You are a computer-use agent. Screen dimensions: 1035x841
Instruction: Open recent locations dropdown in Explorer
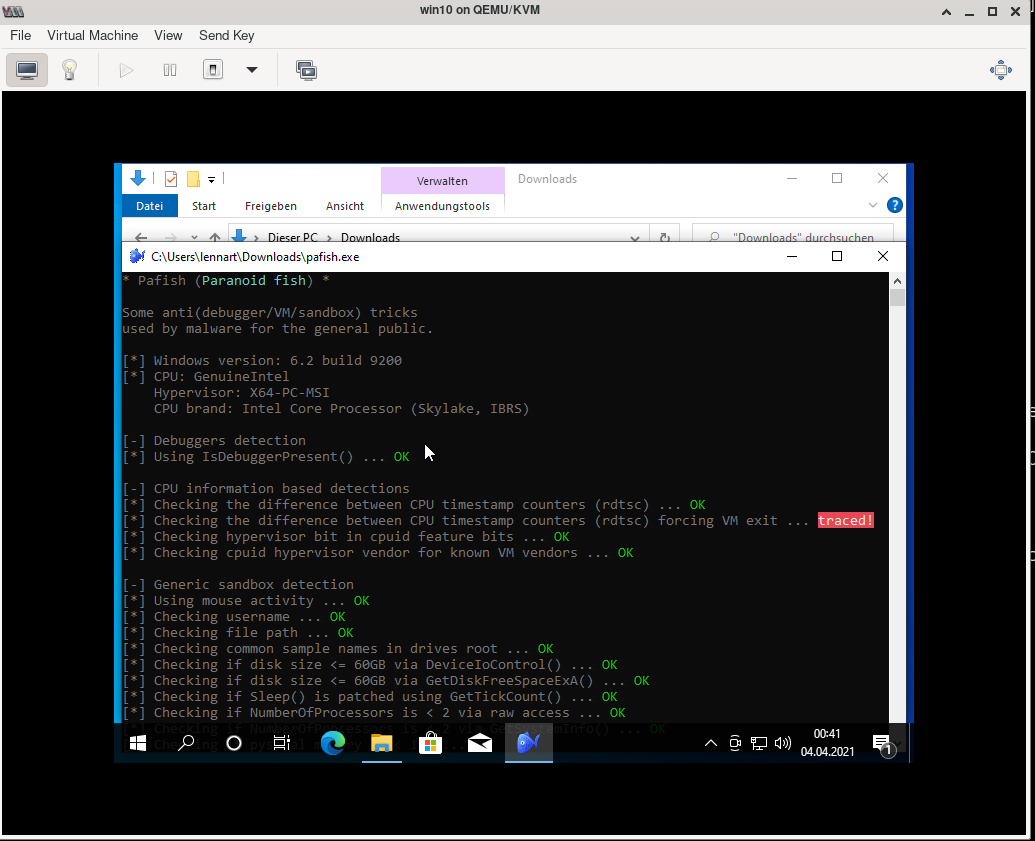pos(194,237)
